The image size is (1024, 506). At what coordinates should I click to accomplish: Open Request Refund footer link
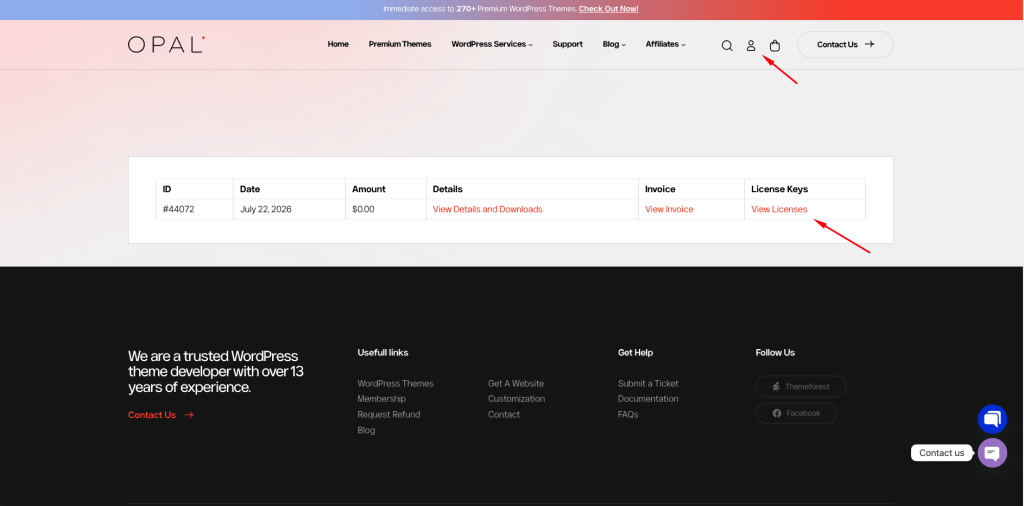point(389,415)
